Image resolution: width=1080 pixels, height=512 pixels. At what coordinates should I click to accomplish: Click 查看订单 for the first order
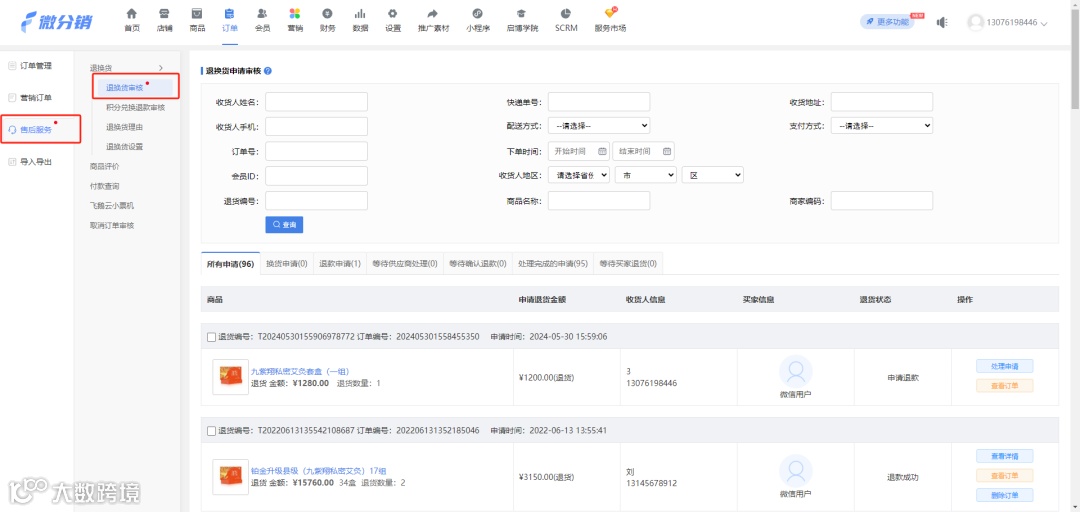tap(1004, 385)
